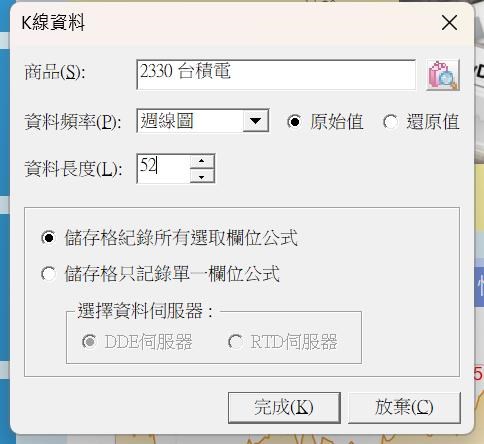Image resolution: width=484 pixels, height=444 pixels.
Task: Open the product search icon beside 商品 field
Action: click(443, 75)
